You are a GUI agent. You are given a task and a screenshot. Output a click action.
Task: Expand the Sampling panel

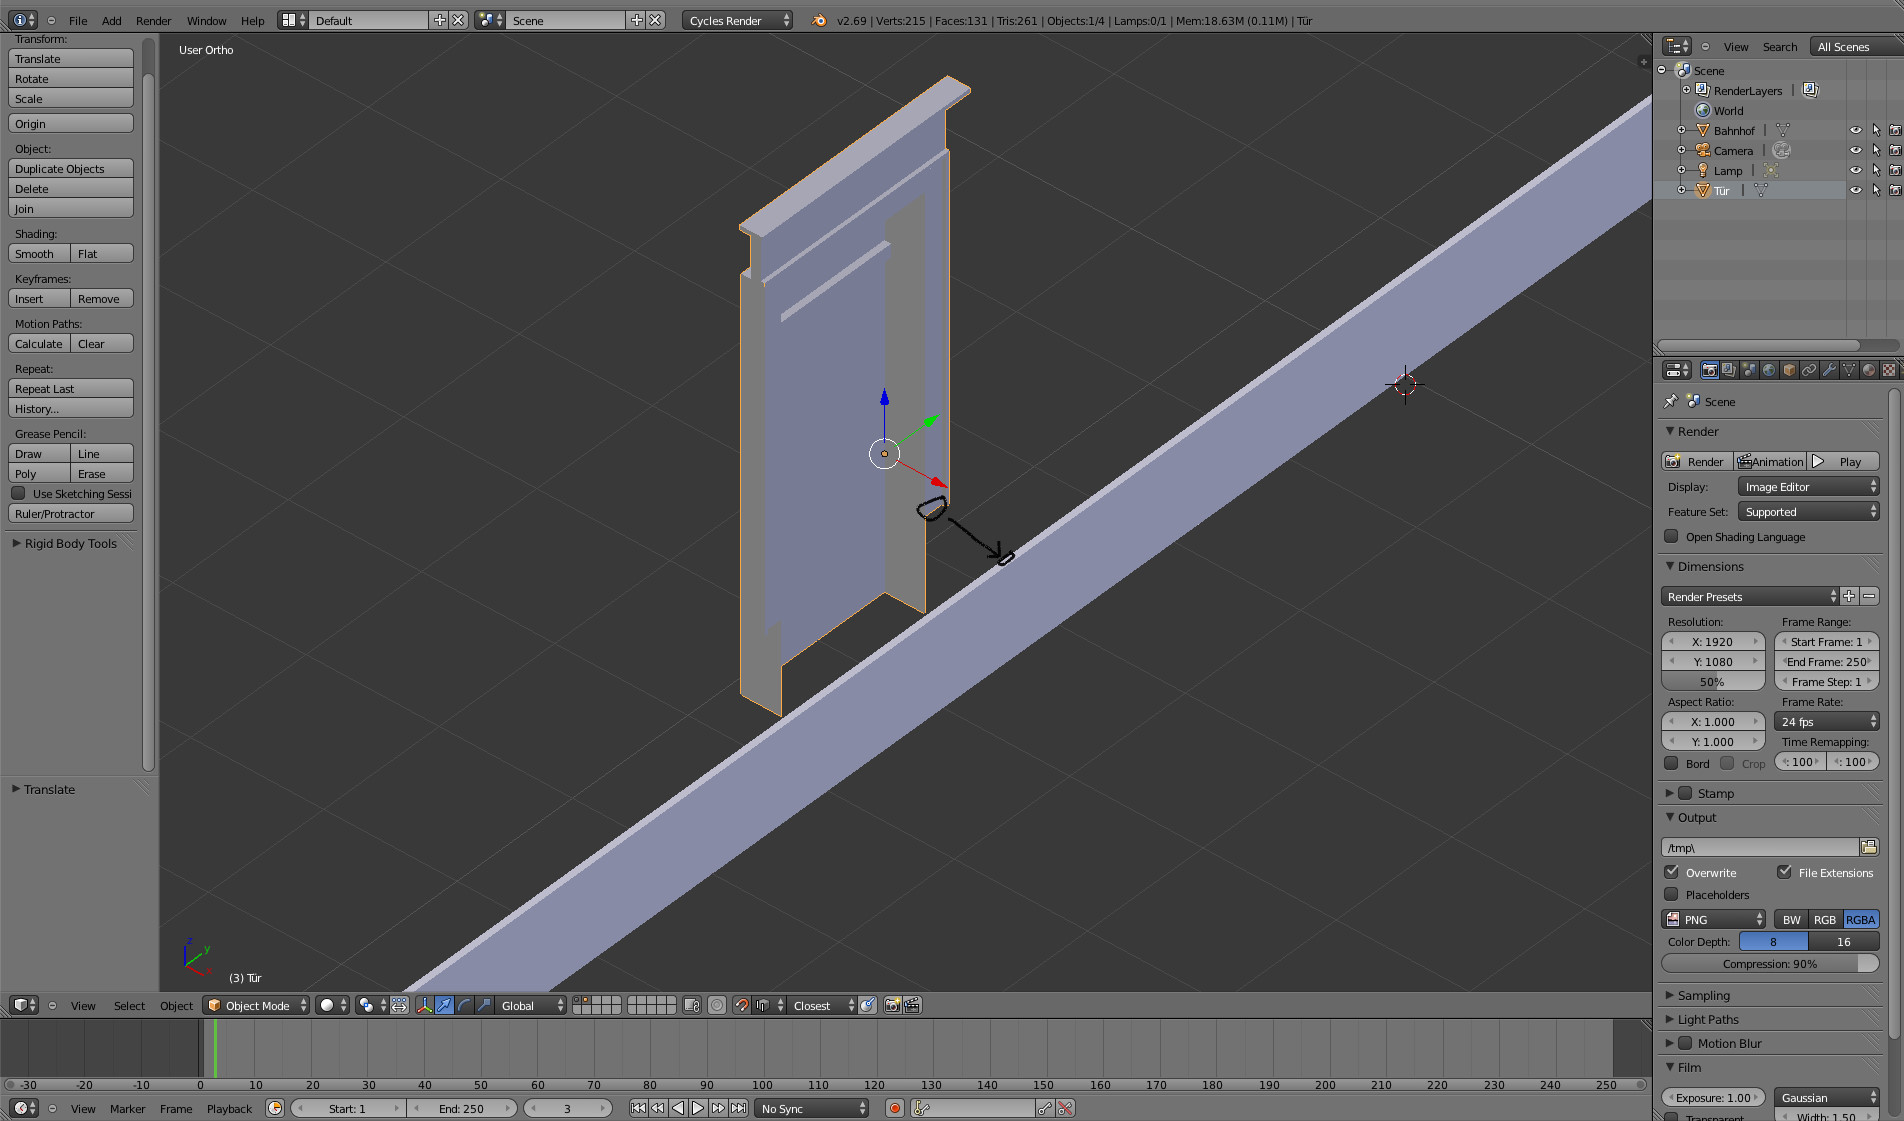pyautogui.click(x=1703, y=996)
